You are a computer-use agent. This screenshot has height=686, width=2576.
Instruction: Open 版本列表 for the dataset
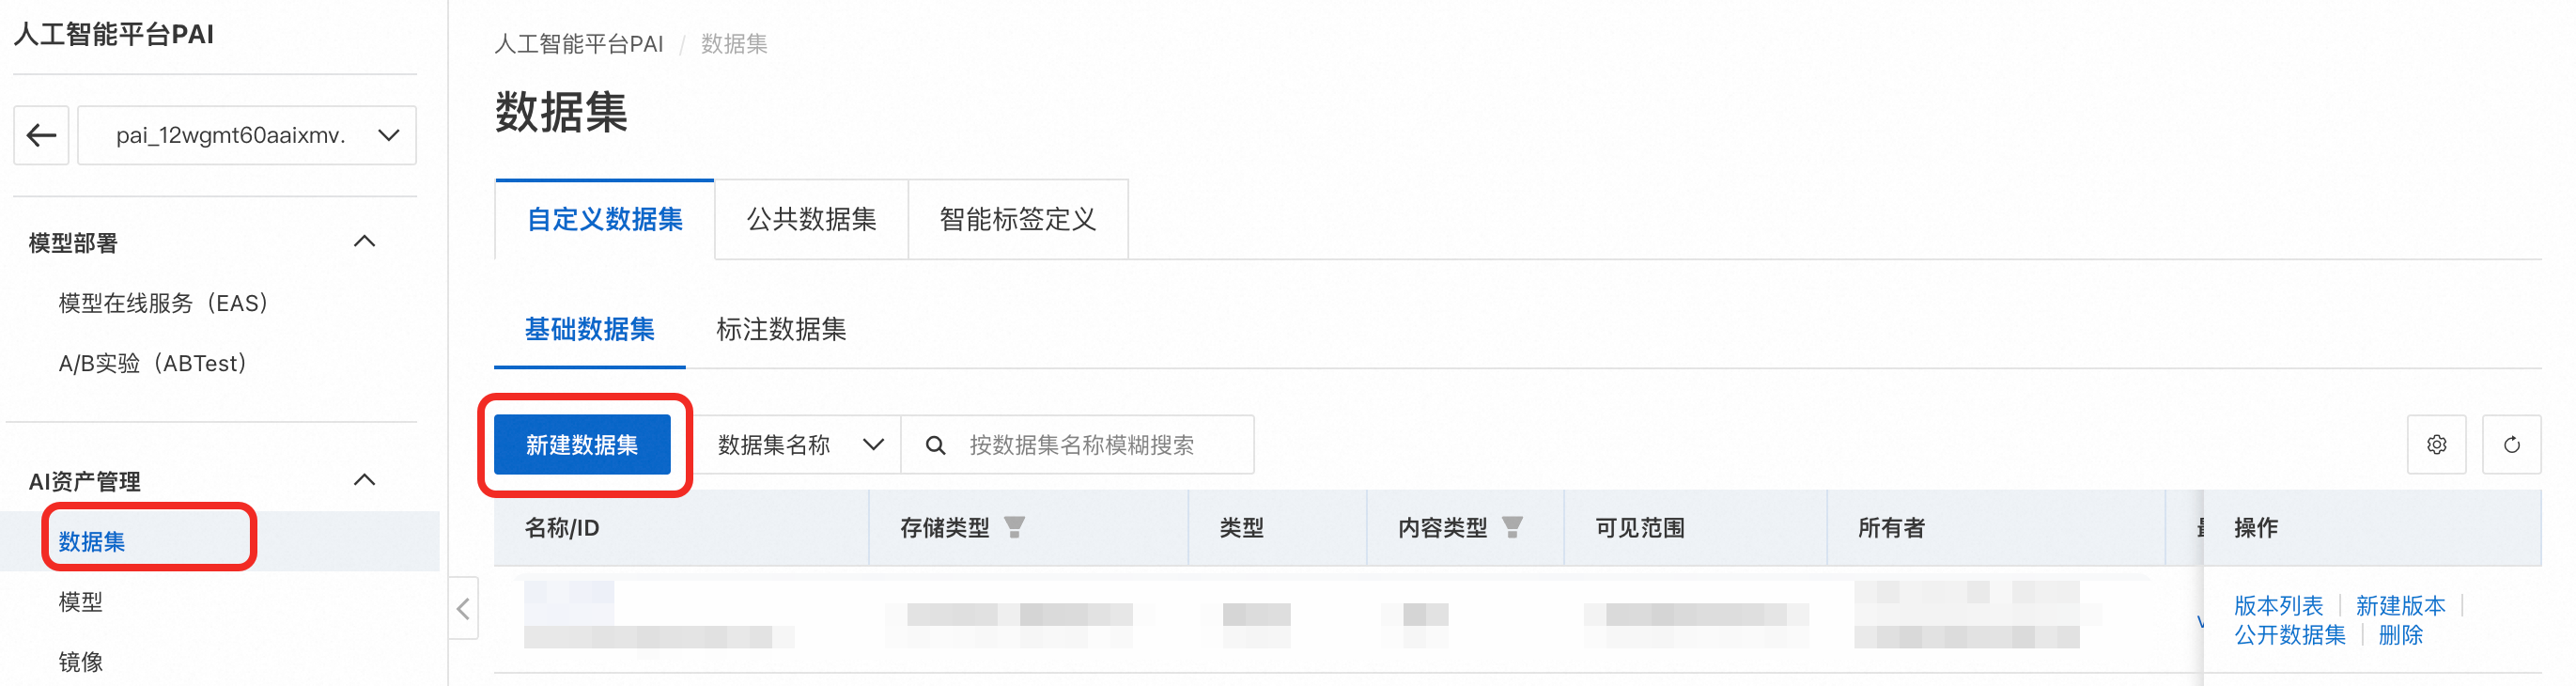pos(2278,605)
